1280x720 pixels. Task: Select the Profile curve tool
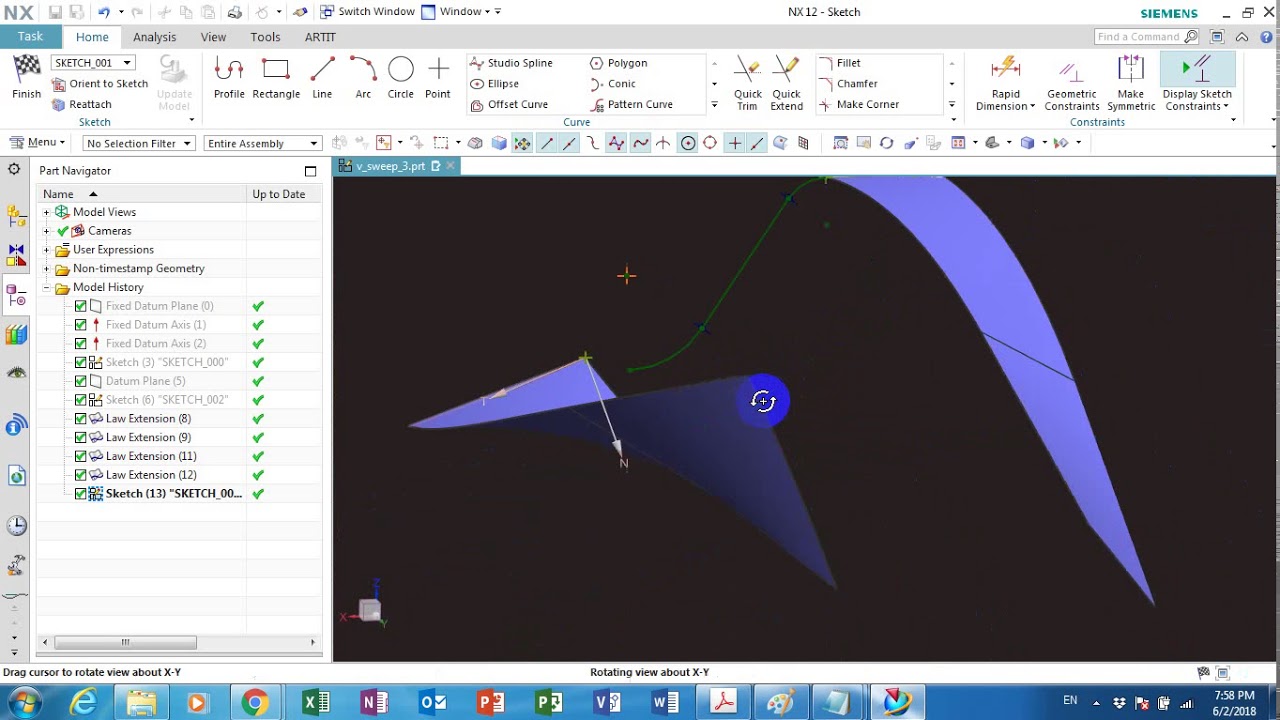(x=229, y=78)
